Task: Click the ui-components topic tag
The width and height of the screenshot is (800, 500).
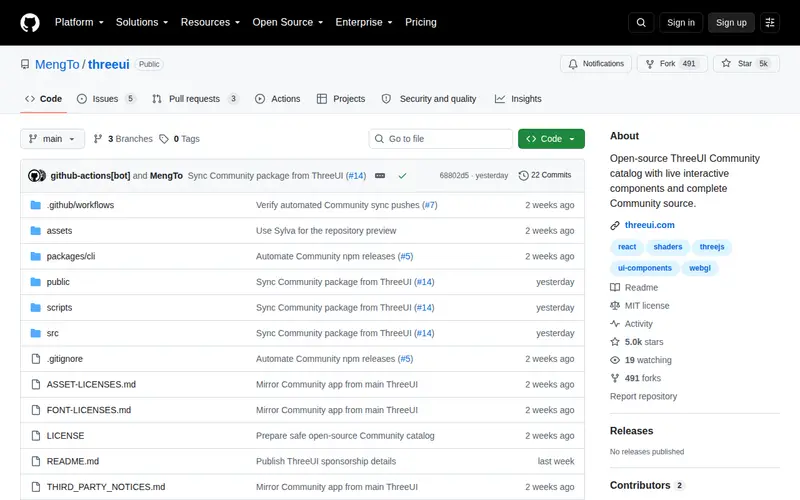Action: point(645,268)
